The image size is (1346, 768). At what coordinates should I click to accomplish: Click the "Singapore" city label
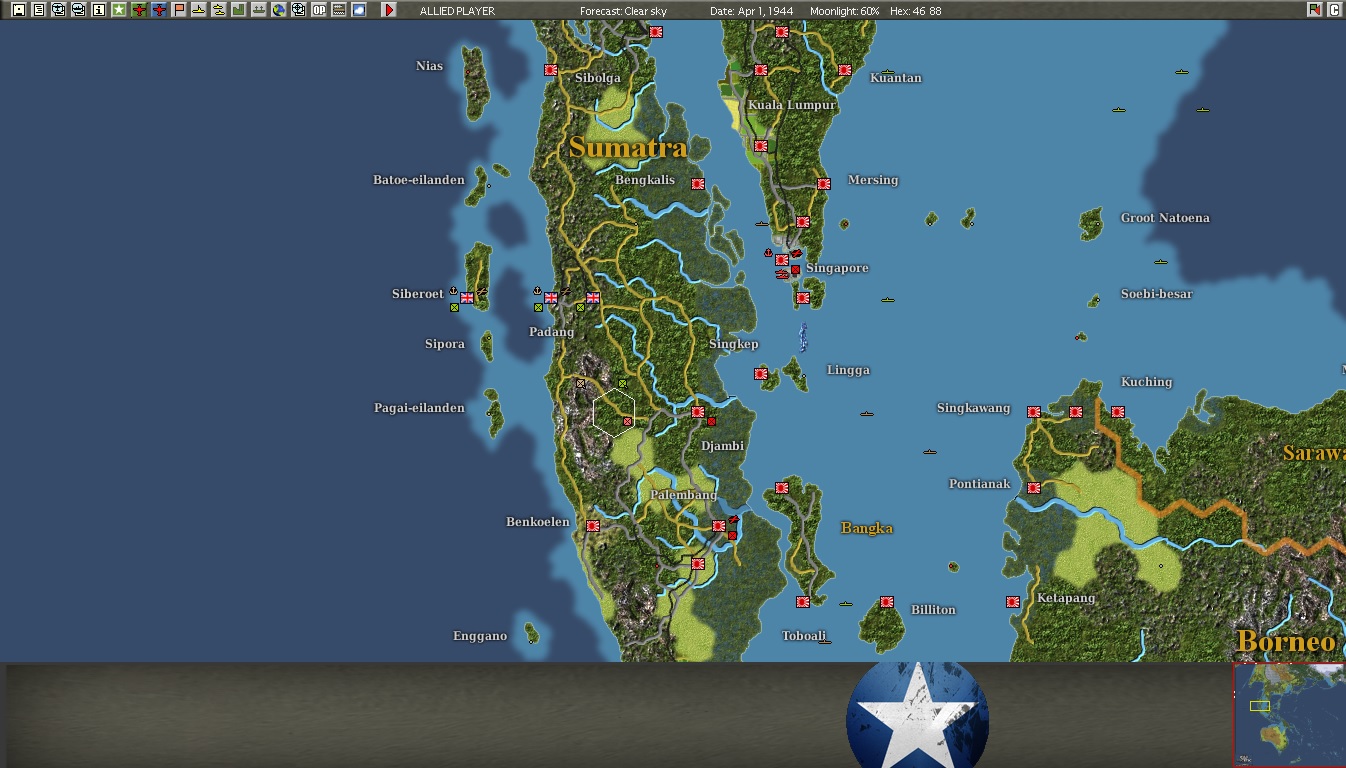837,268
